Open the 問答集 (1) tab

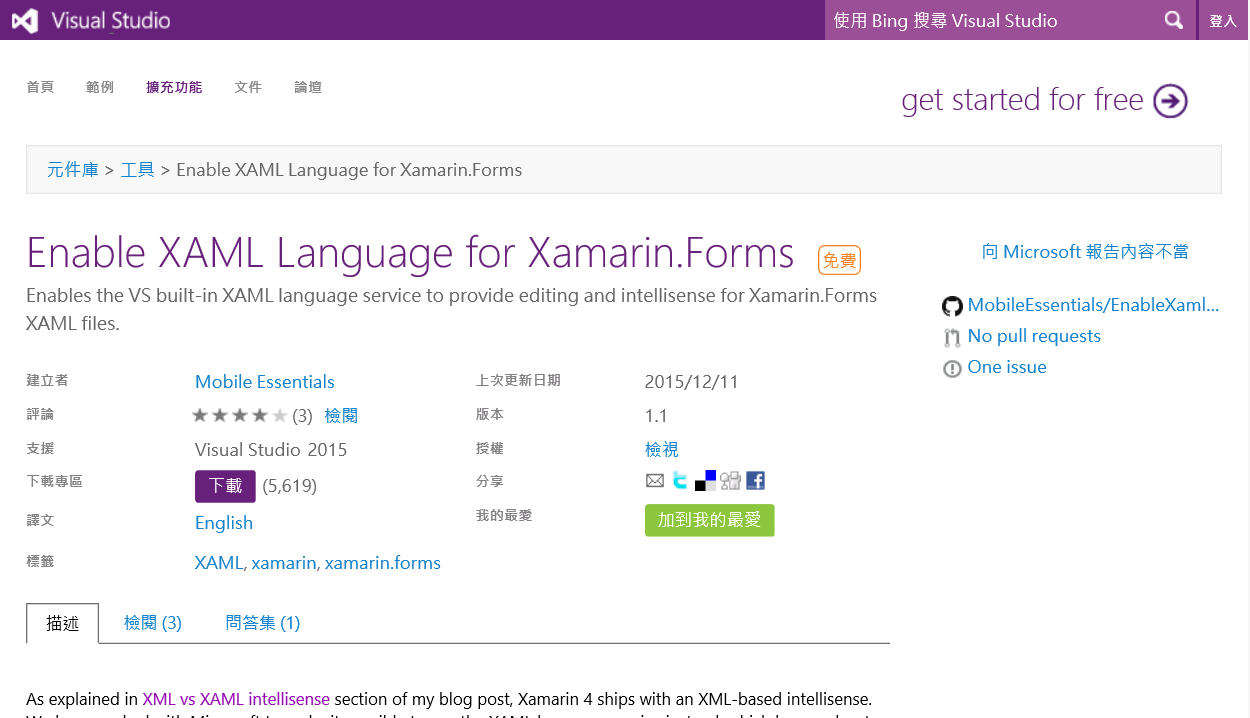click(263, 623)
